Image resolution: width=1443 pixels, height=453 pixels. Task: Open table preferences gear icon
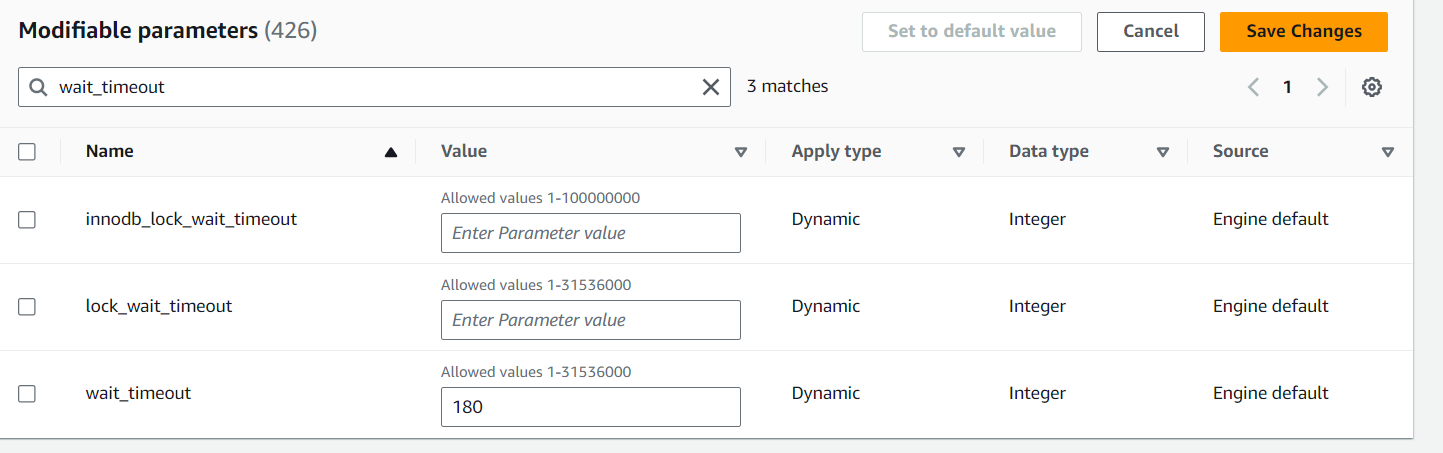(1372, 87)
